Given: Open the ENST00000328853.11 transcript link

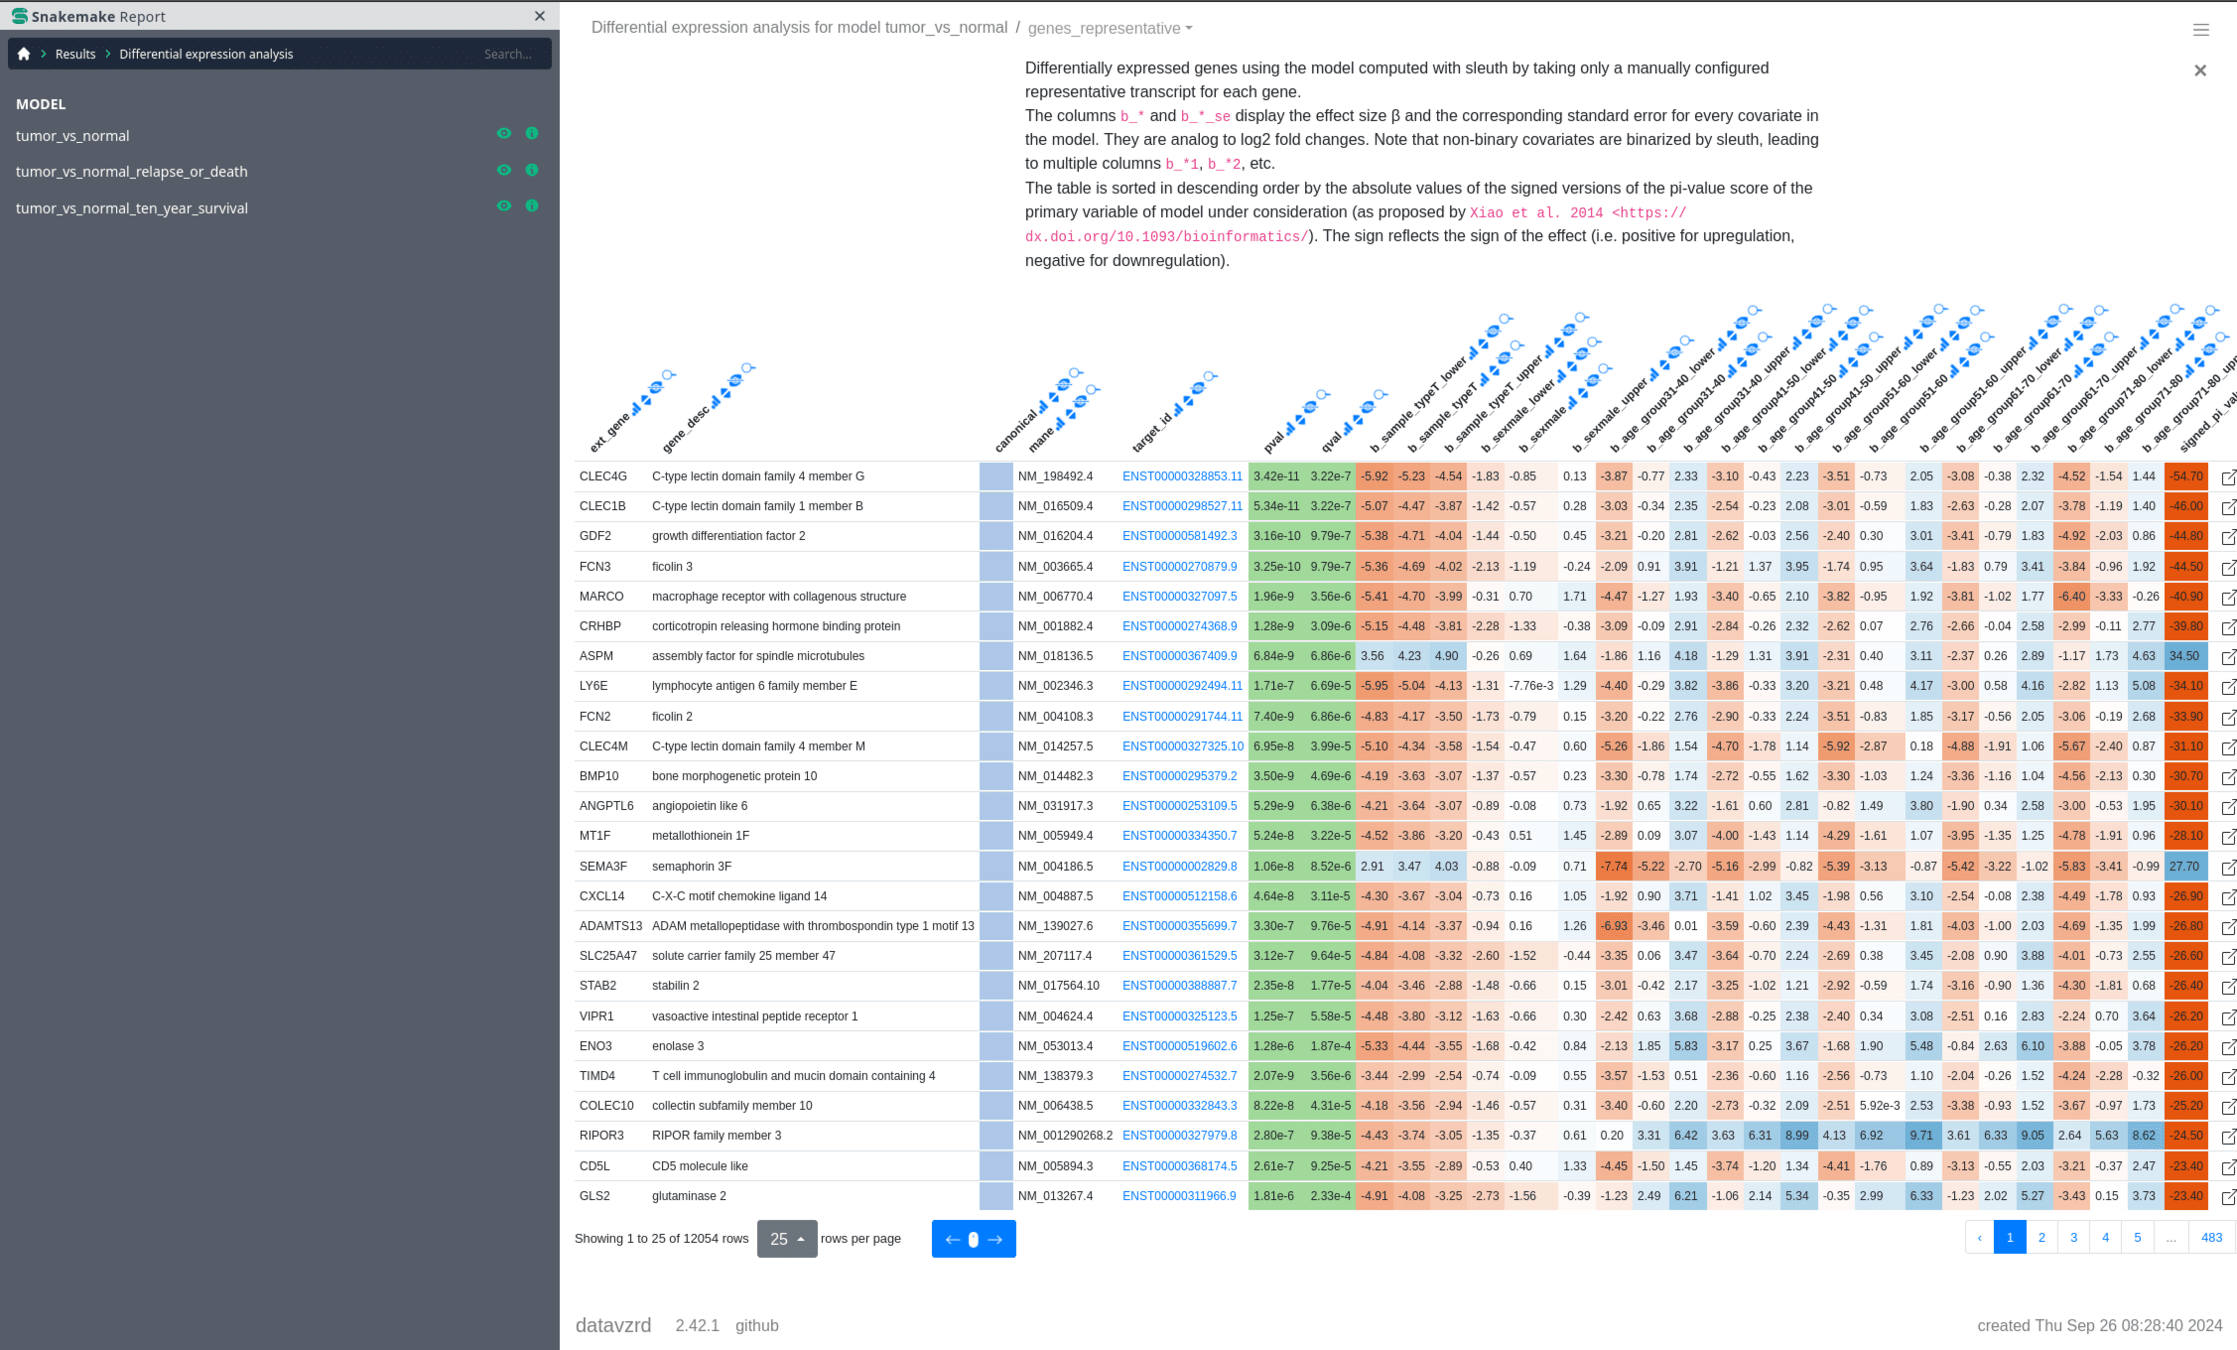Looking at the screenshot, I should click(1182, 477).
